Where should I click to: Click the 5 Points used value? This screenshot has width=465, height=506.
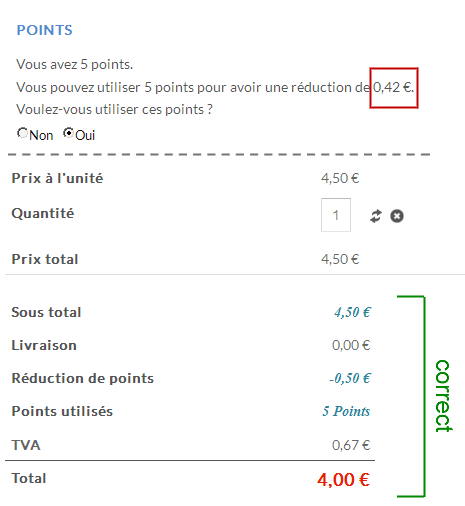346,411
